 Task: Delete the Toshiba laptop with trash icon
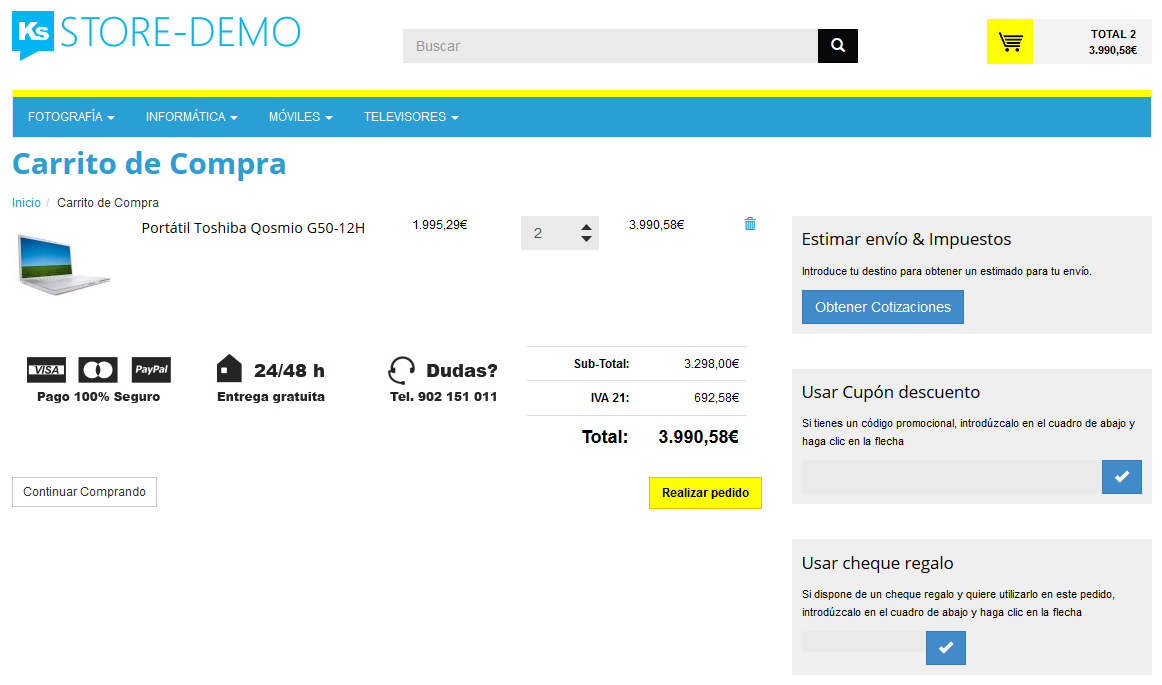[750, 224]
